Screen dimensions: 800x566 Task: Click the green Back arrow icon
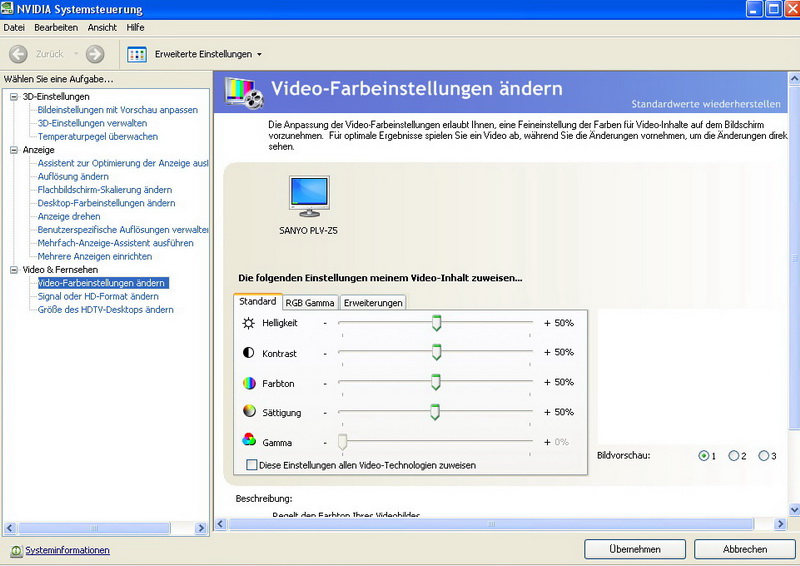(x=18, y=54)
